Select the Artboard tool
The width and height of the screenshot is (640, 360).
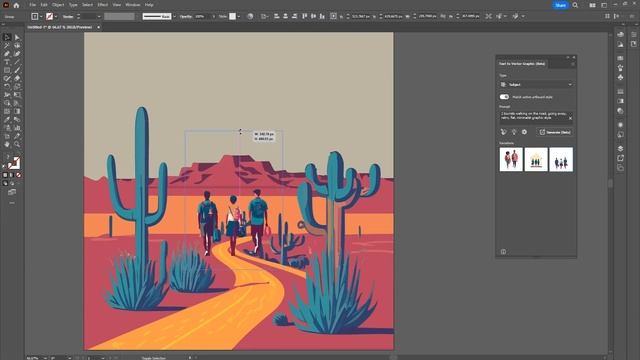pyautogui.click(x=7, y=136)
